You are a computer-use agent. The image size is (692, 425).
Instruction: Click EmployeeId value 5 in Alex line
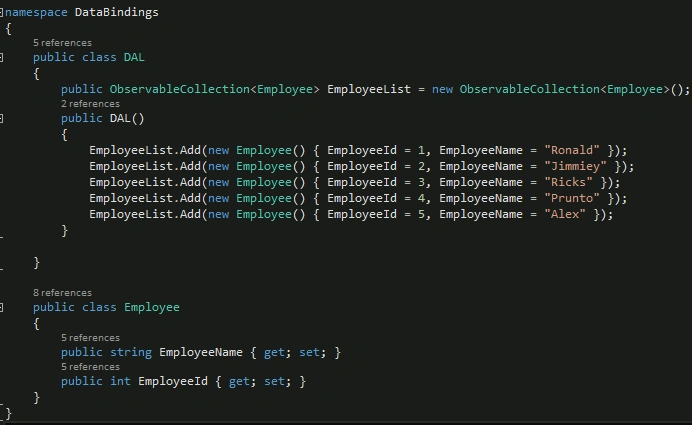[x=421, y=214]
